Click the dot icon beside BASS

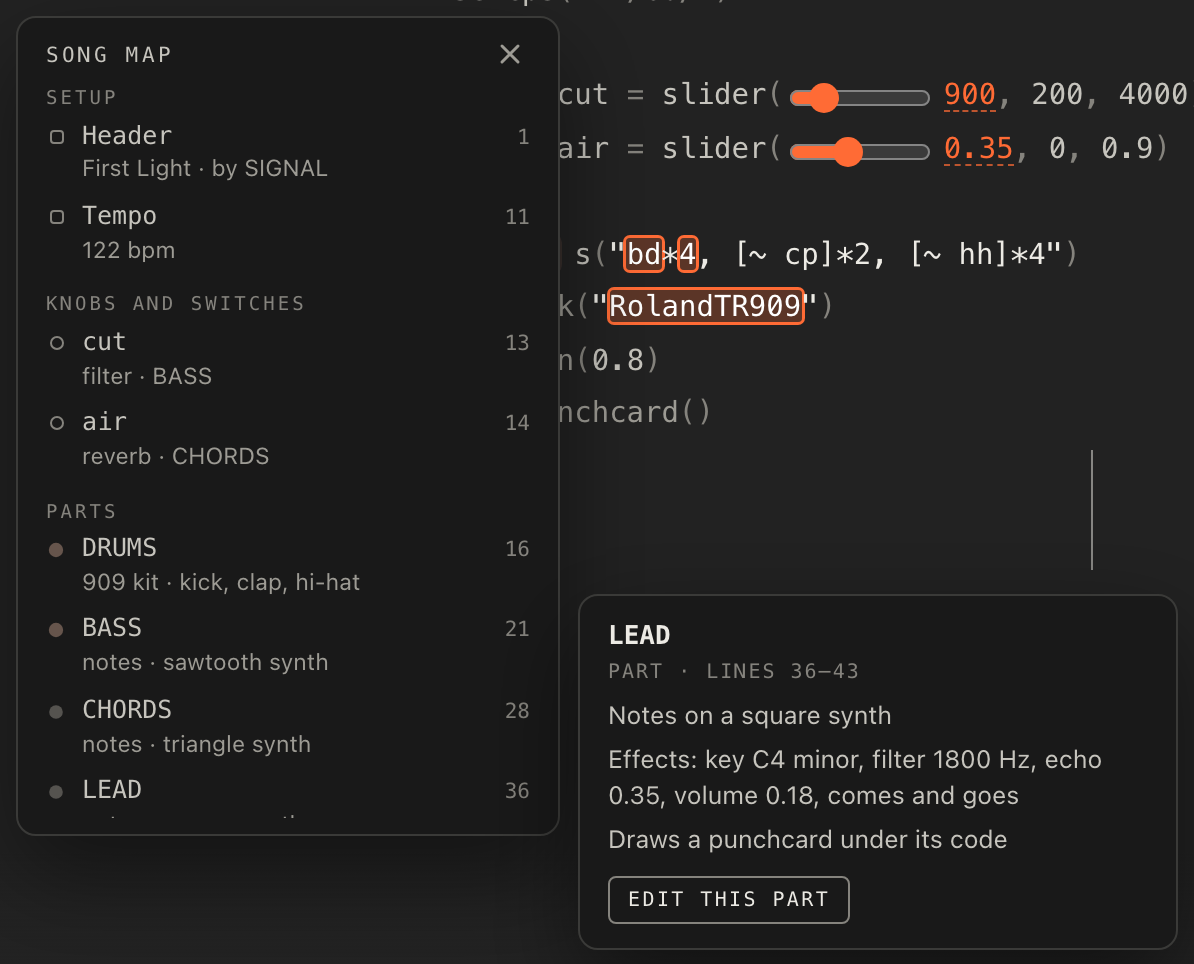point(56,629)
